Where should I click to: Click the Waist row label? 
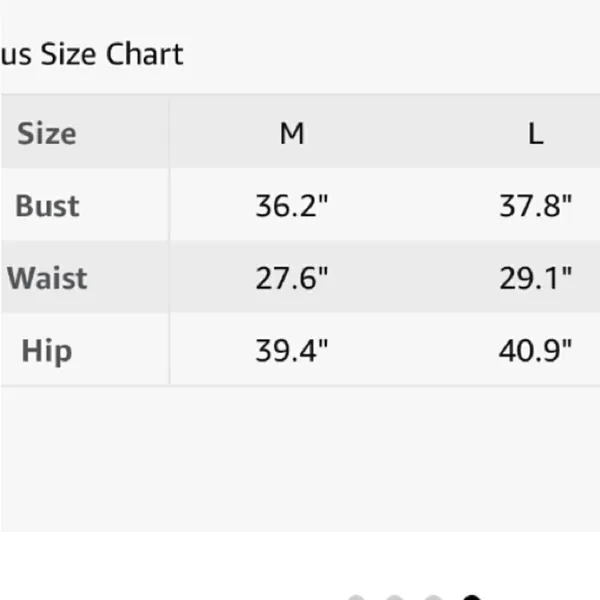pyautogui.click(x=47, y=278)
